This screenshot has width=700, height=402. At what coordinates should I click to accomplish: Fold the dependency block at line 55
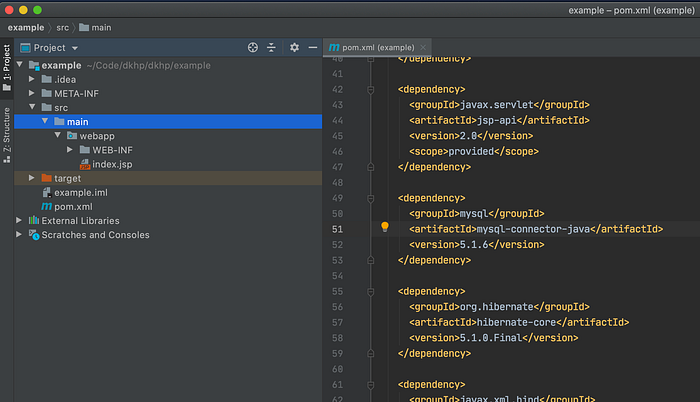click(x=371, y=292)
